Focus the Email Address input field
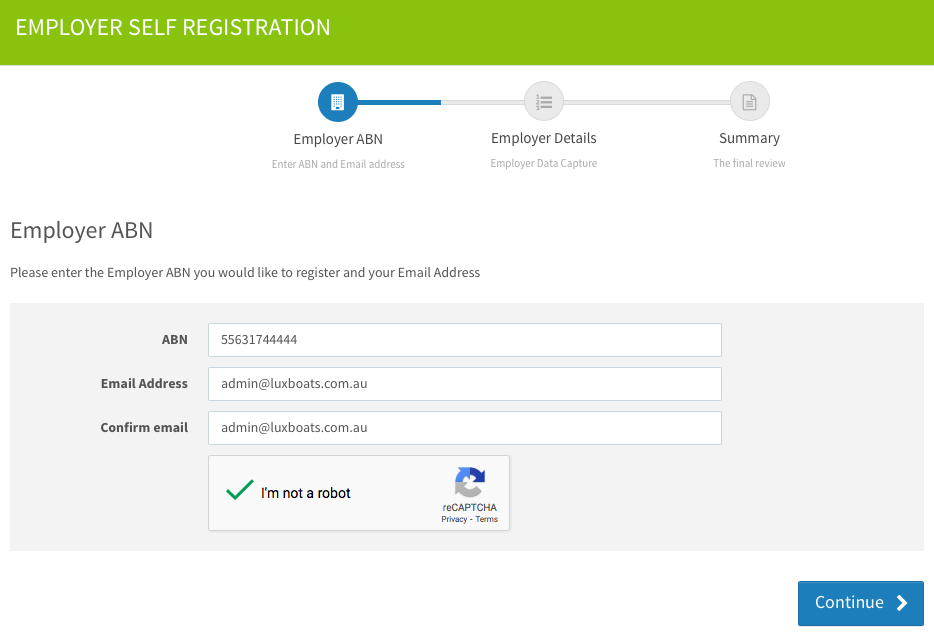The height and width of the screenshot is (633, 934). tap(465, 384)
